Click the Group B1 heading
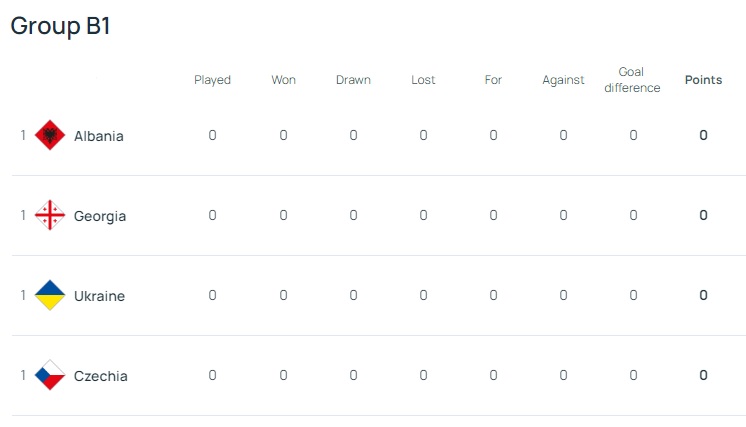The image size is (746, 427). (x=60, y=26)
